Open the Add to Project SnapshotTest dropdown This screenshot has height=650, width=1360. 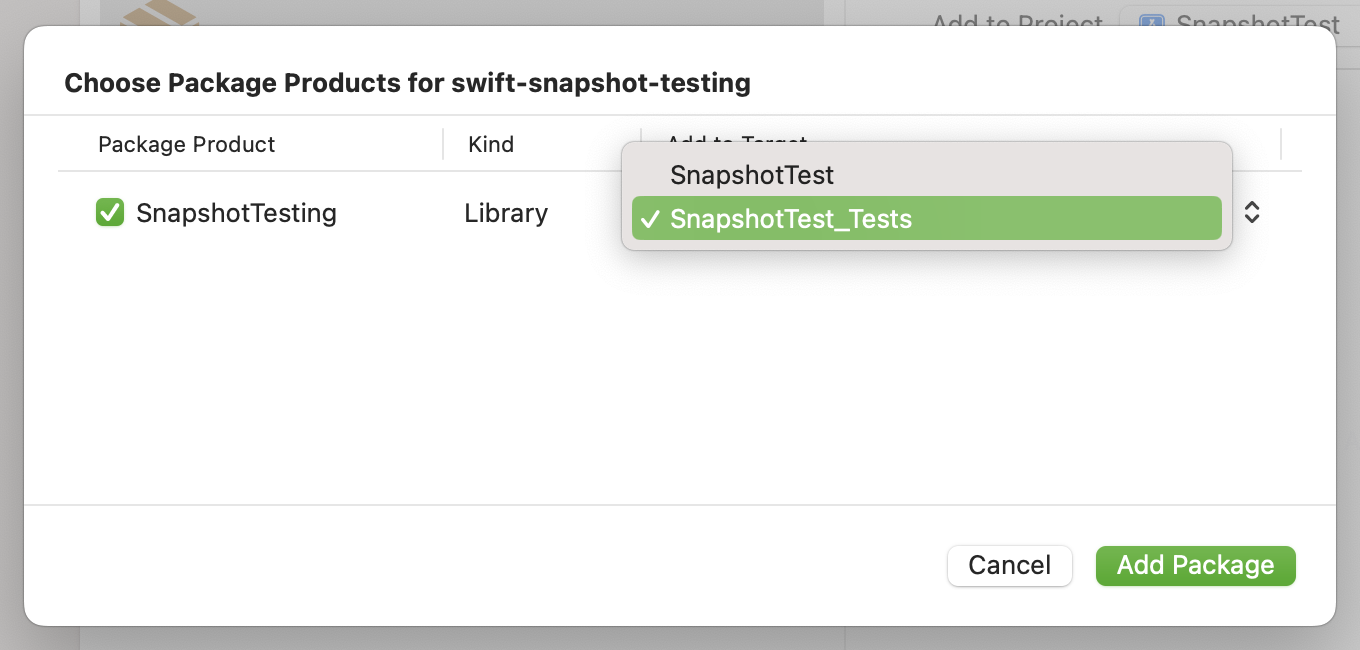[x=1240, y=22]
